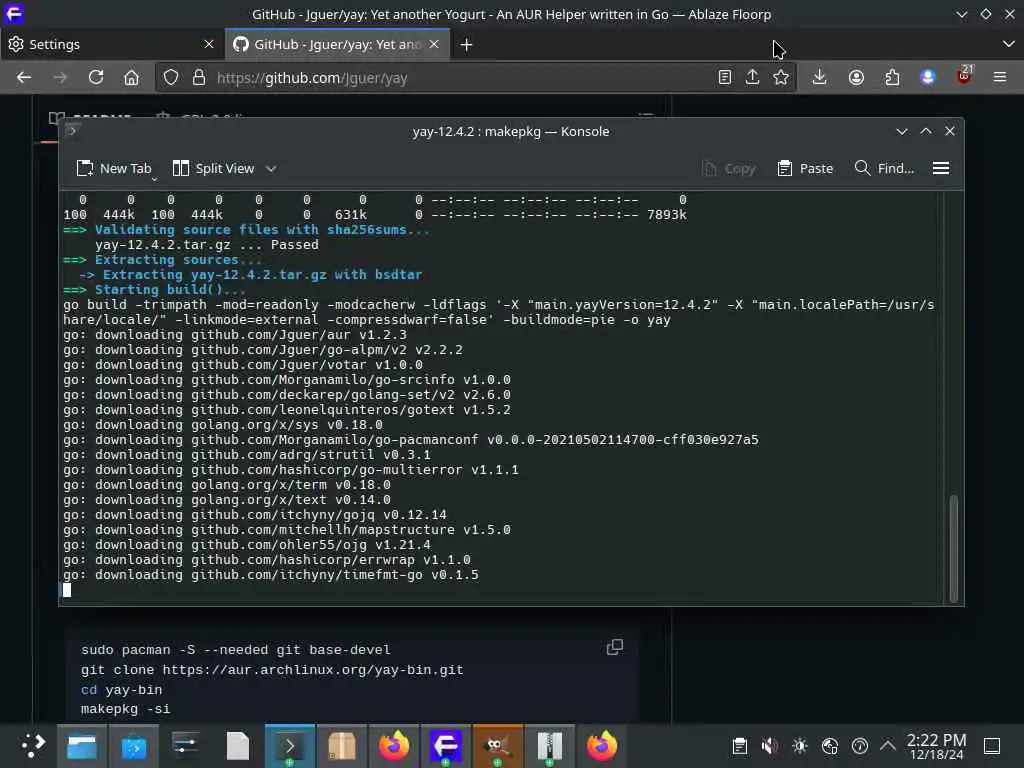
Task: Expand the New Tab profile arrow in Konsole
Action: [x=155, y=179]
